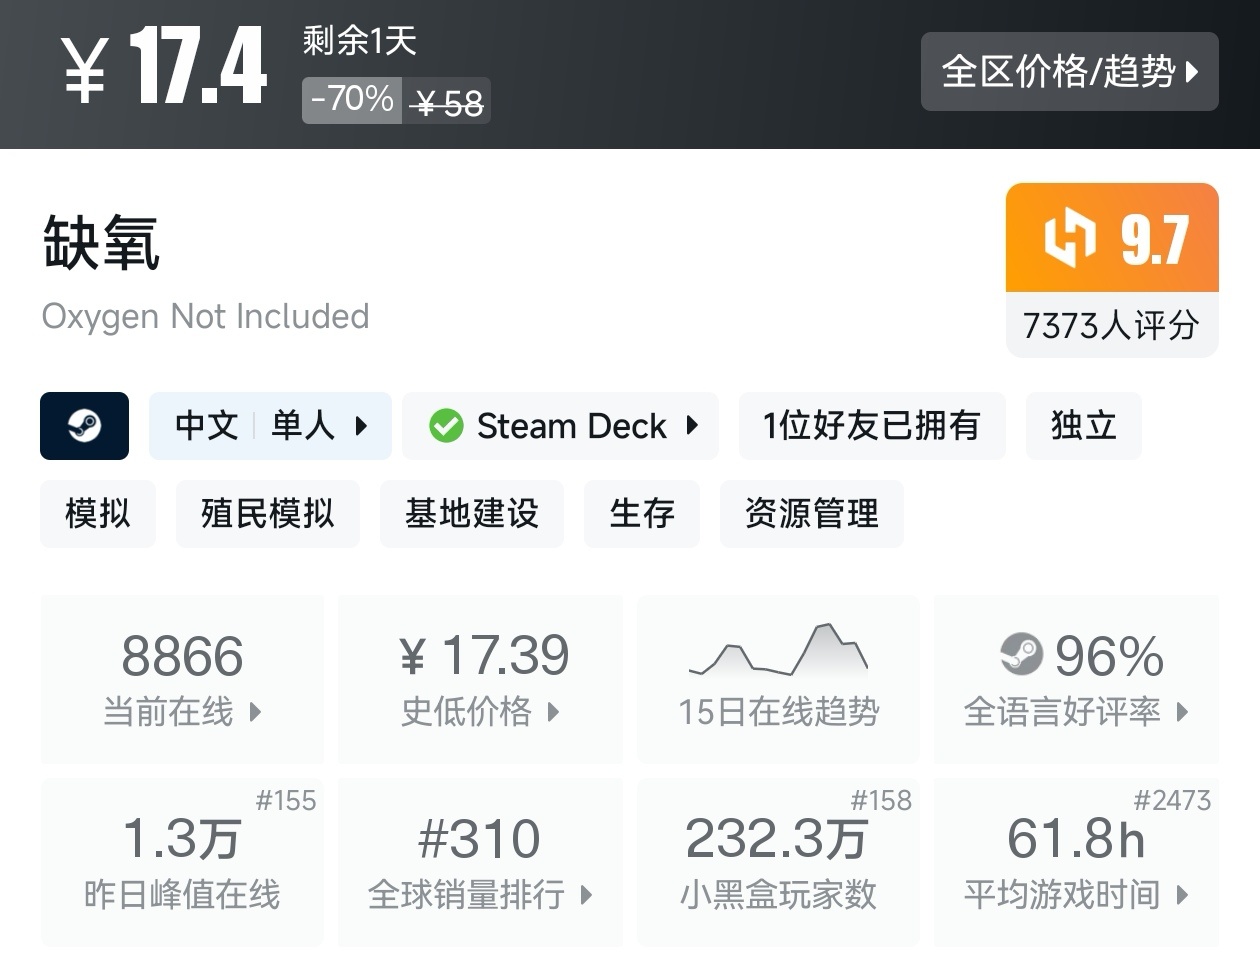Click the green Steam Deck verified checkmark

click(x=446, y=426)
